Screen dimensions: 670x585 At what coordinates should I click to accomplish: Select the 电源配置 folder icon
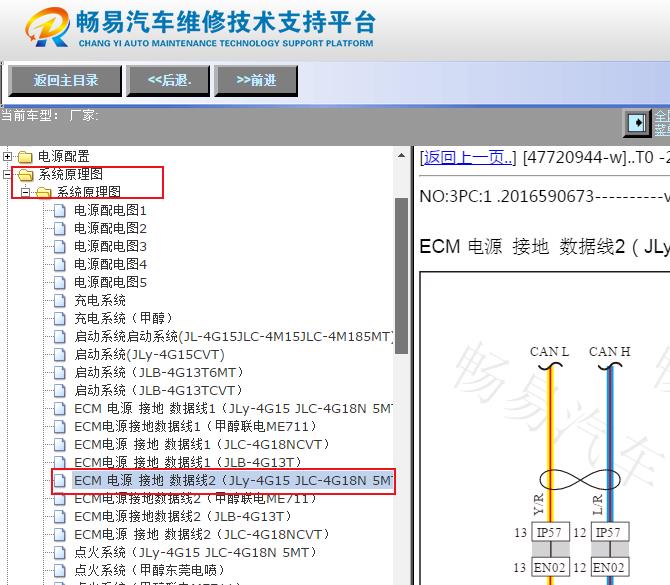25,157
